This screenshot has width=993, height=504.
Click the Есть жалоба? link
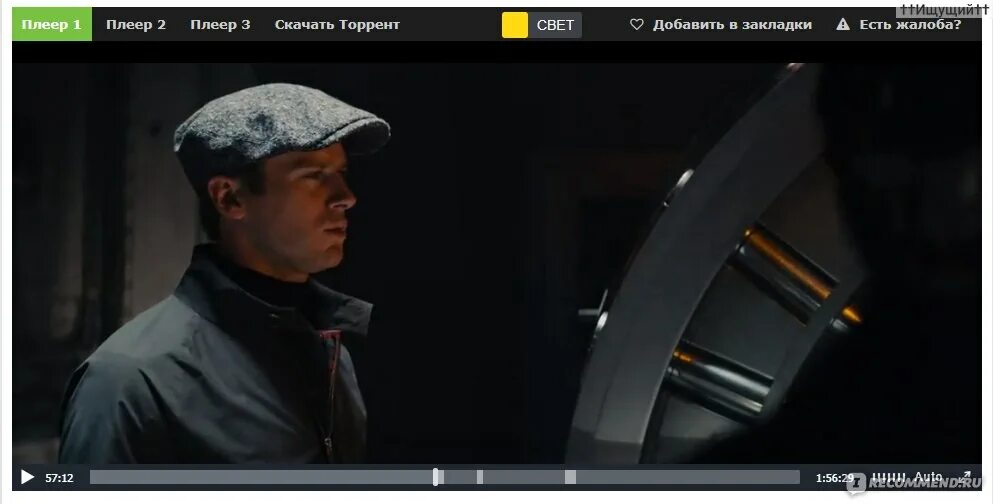point(910,25)
